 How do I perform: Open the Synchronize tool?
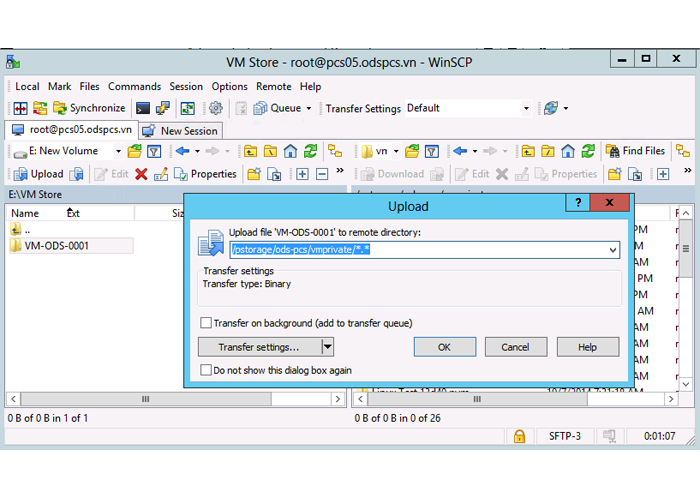[89, 108]
